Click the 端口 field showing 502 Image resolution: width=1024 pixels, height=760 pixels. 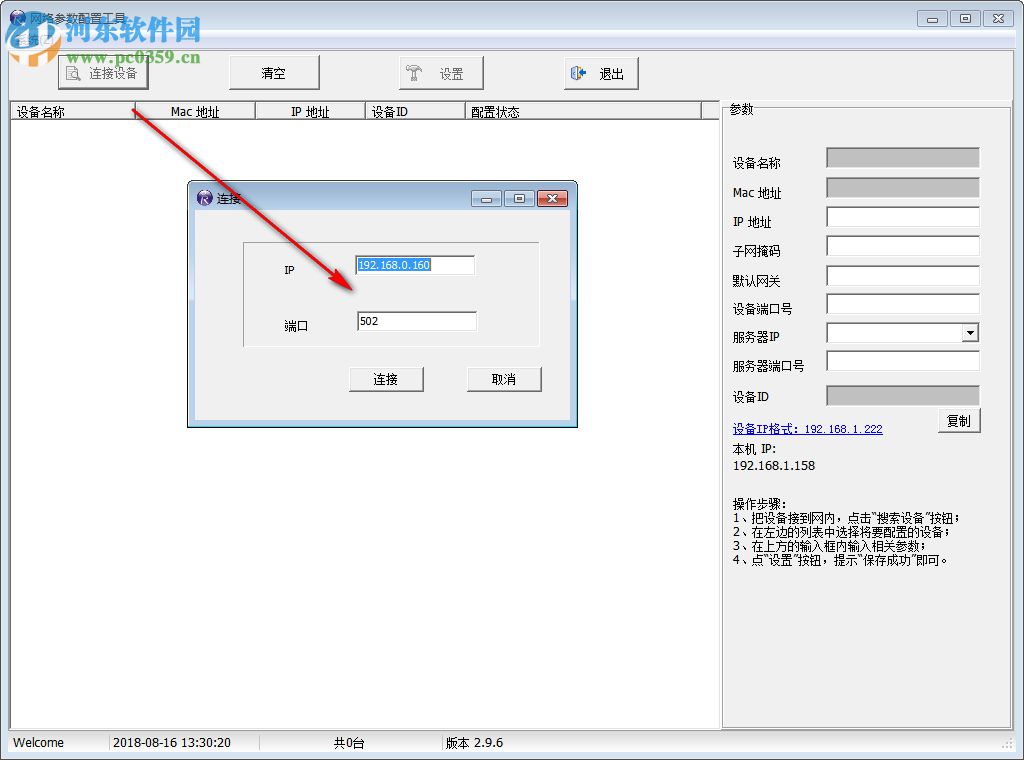click(x=414, y=320)
